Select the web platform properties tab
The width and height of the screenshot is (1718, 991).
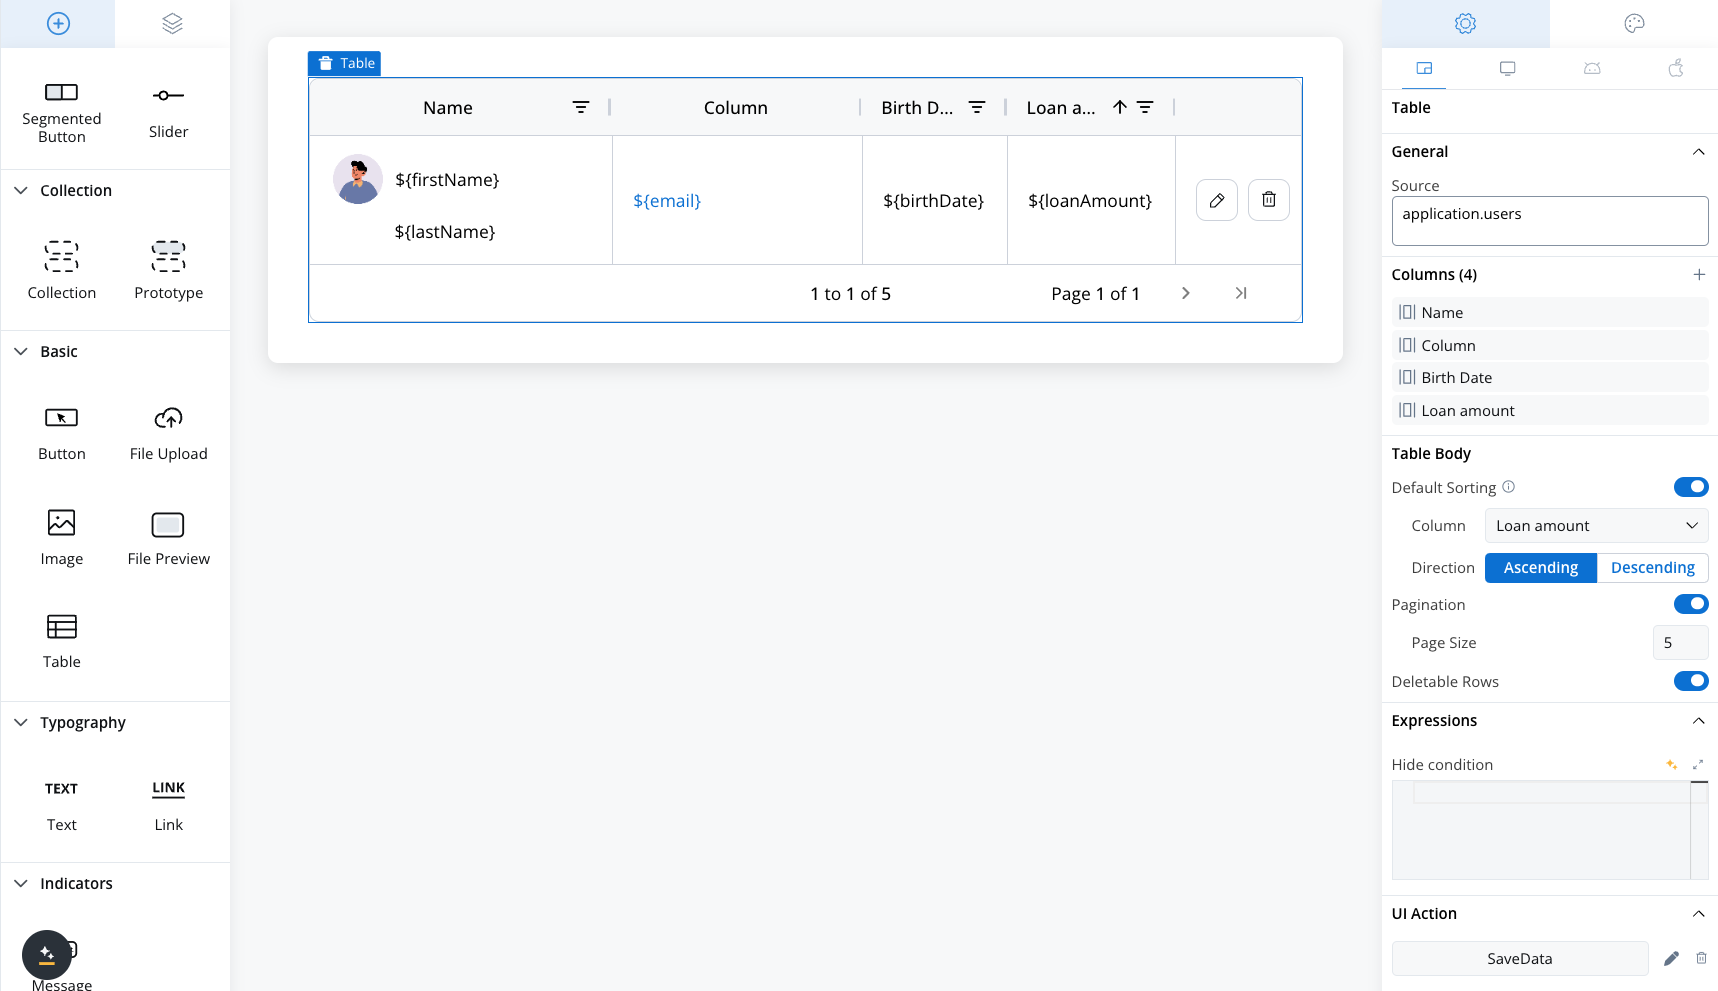coord(1424,68)
